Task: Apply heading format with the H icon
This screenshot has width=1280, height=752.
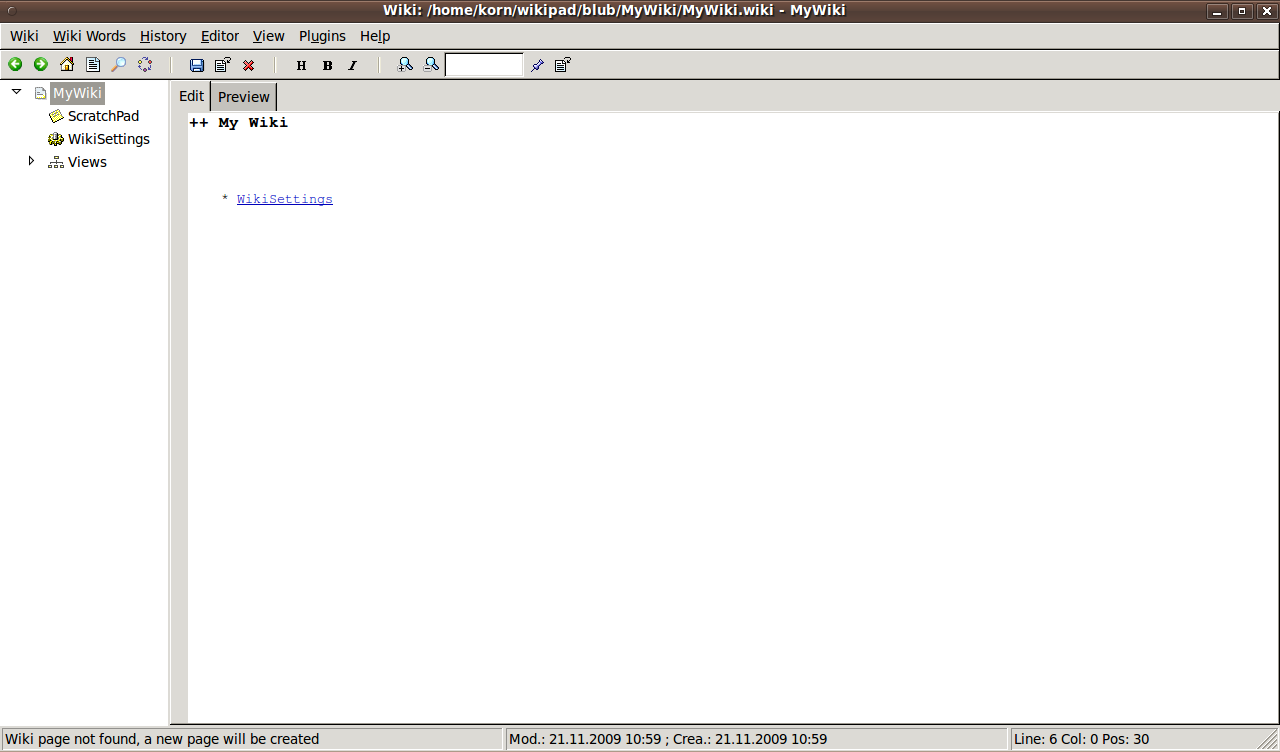Action: pyautogui.click(x=301, y=65)
